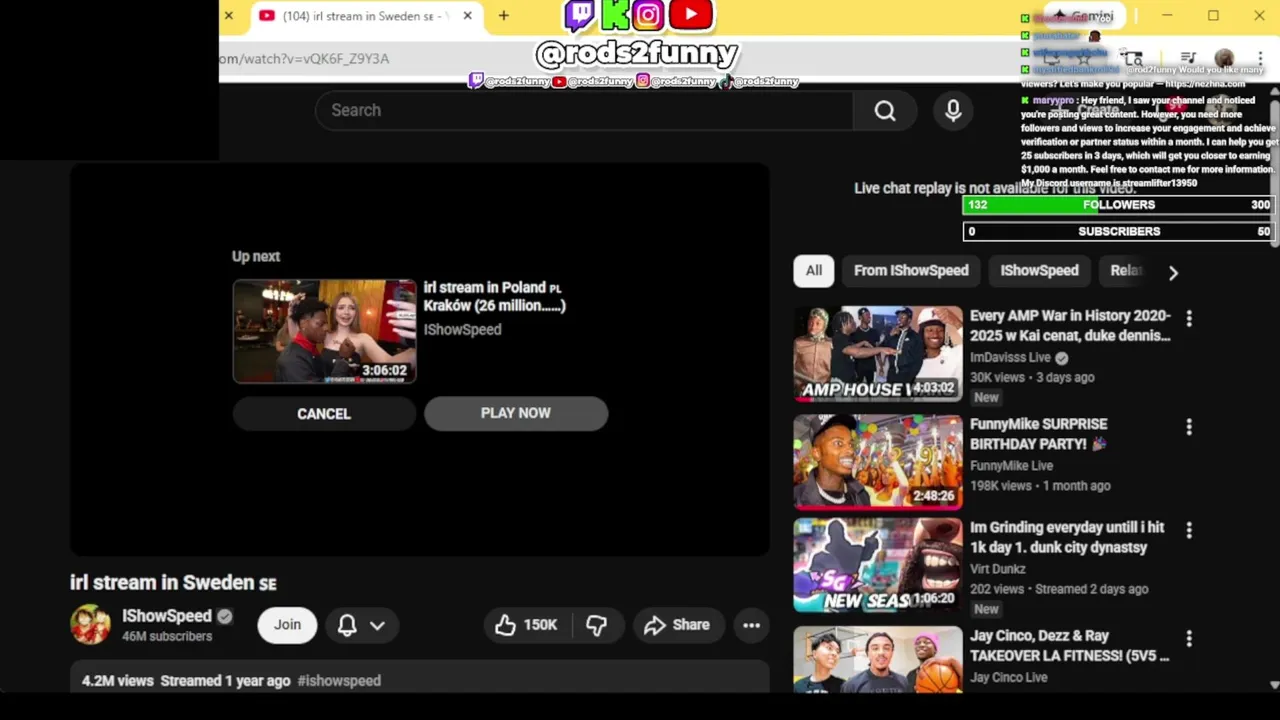Click the page scrollbar down arrow
This screenshot has height=720, width=1280.
pos(1274,685)
